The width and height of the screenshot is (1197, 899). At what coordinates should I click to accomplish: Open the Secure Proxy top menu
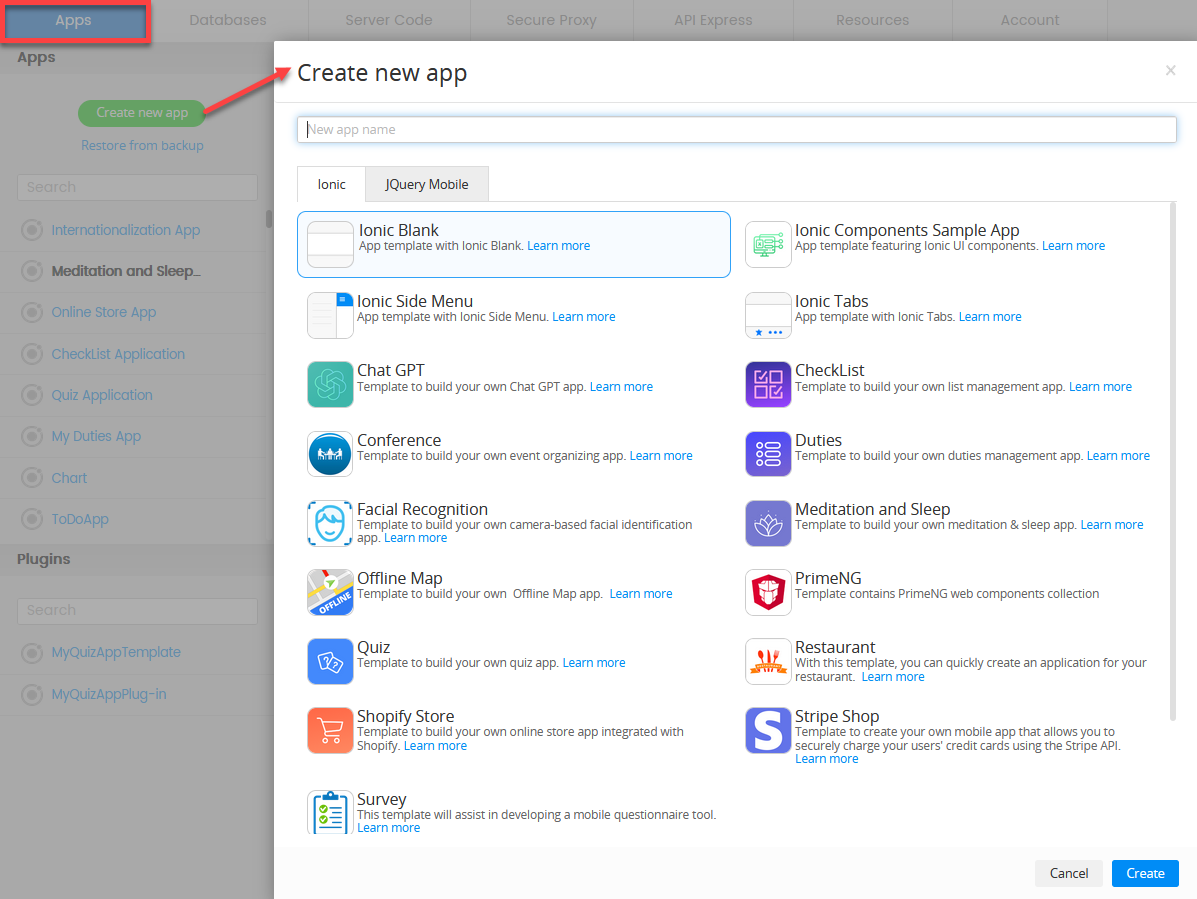(551, 21)
